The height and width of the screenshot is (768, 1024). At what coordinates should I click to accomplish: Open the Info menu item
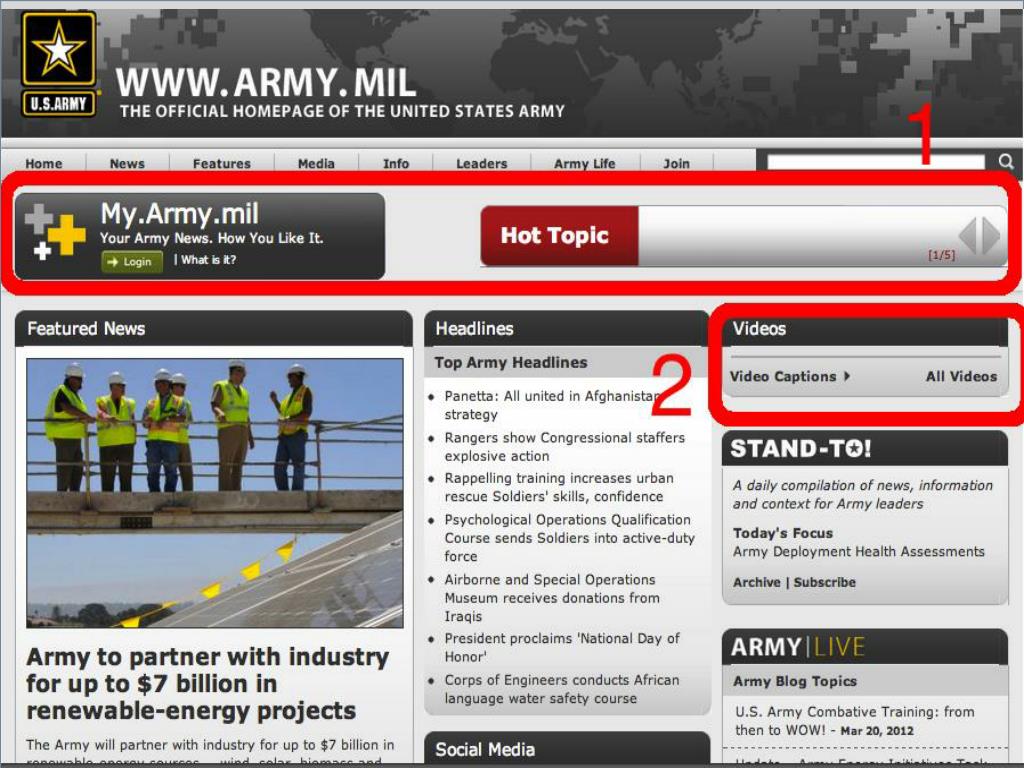(396, 163)
